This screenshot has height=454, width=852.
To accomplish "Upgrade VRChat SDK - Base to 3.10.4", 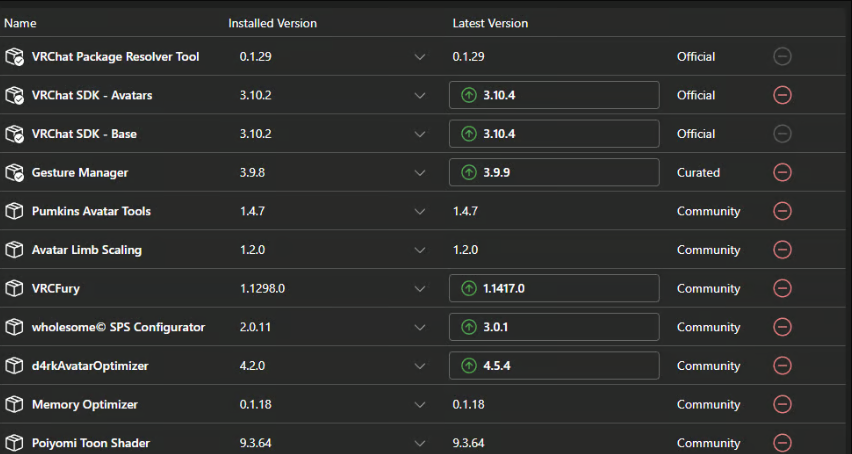I will pyautogui.click(x=554, y=134).
